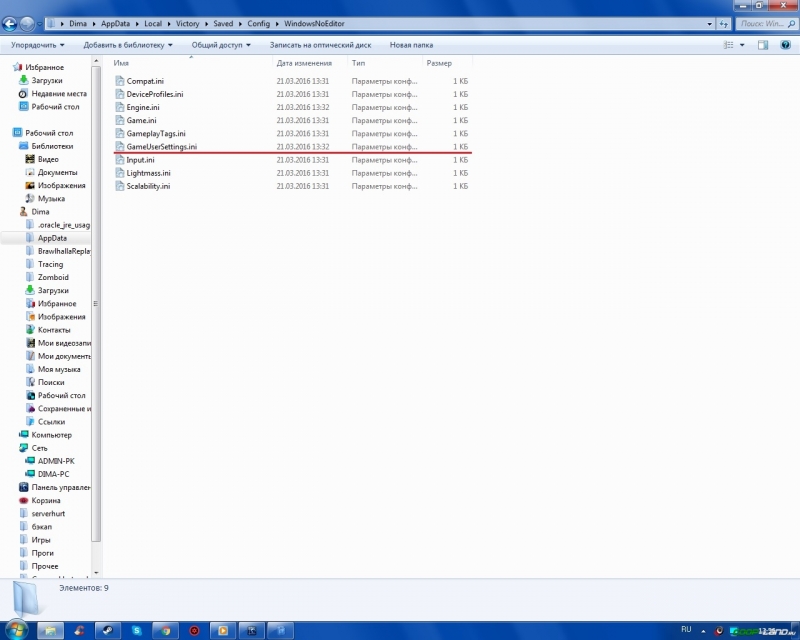Refresh the folder via address bar button
The image size is (800, 640).
(724, 23)
